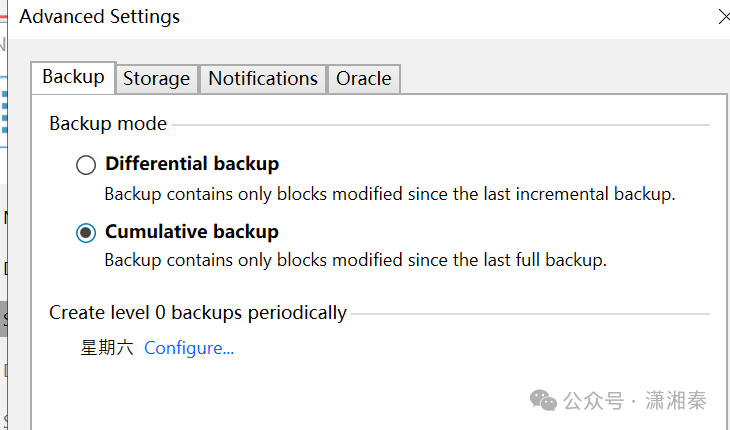Click the WeChat logo icon in watermark
This screenshot has height=430, width=730.
(544, 400)
